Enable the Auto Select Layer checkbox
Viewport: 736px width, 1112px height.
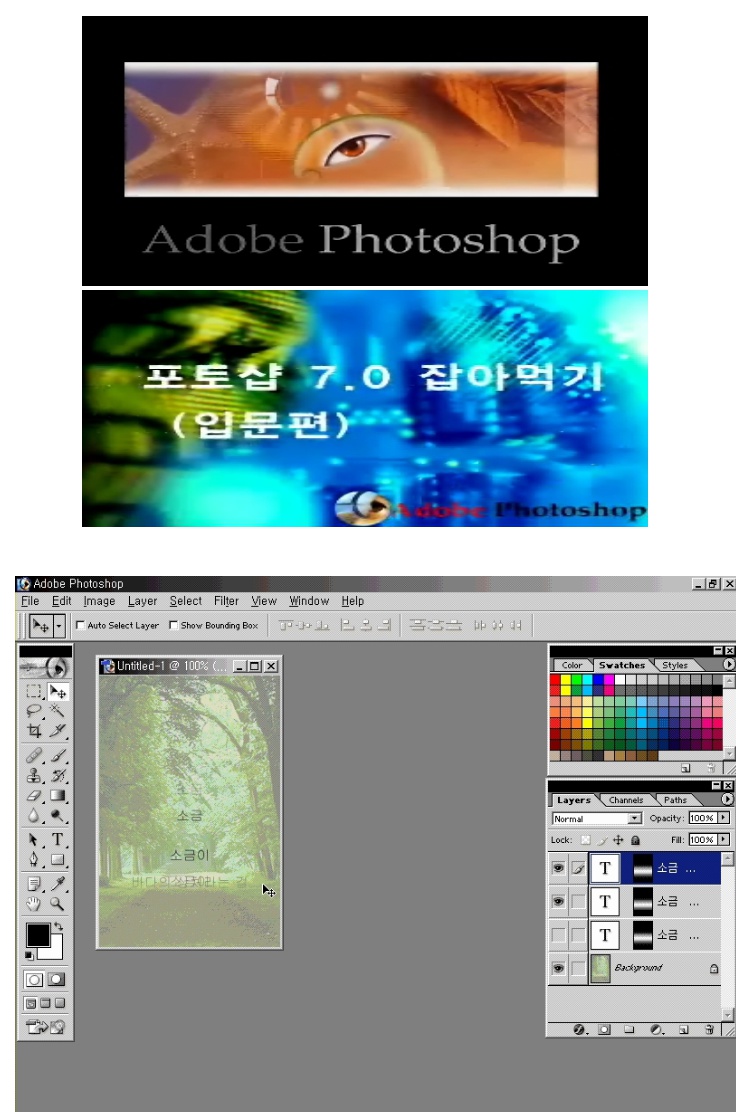(x=80, y=625)
